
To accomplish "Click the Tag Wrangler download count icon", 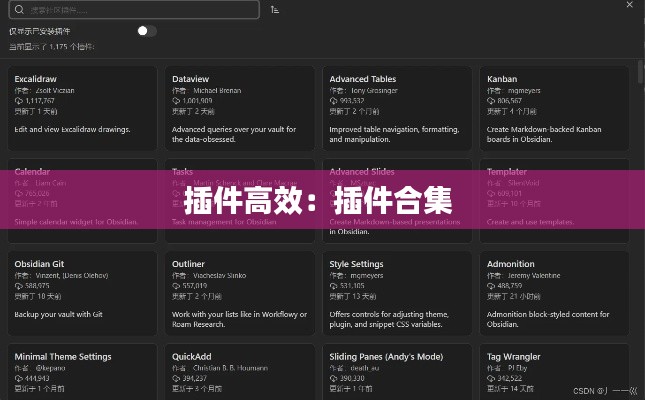I will coord(491,378).
